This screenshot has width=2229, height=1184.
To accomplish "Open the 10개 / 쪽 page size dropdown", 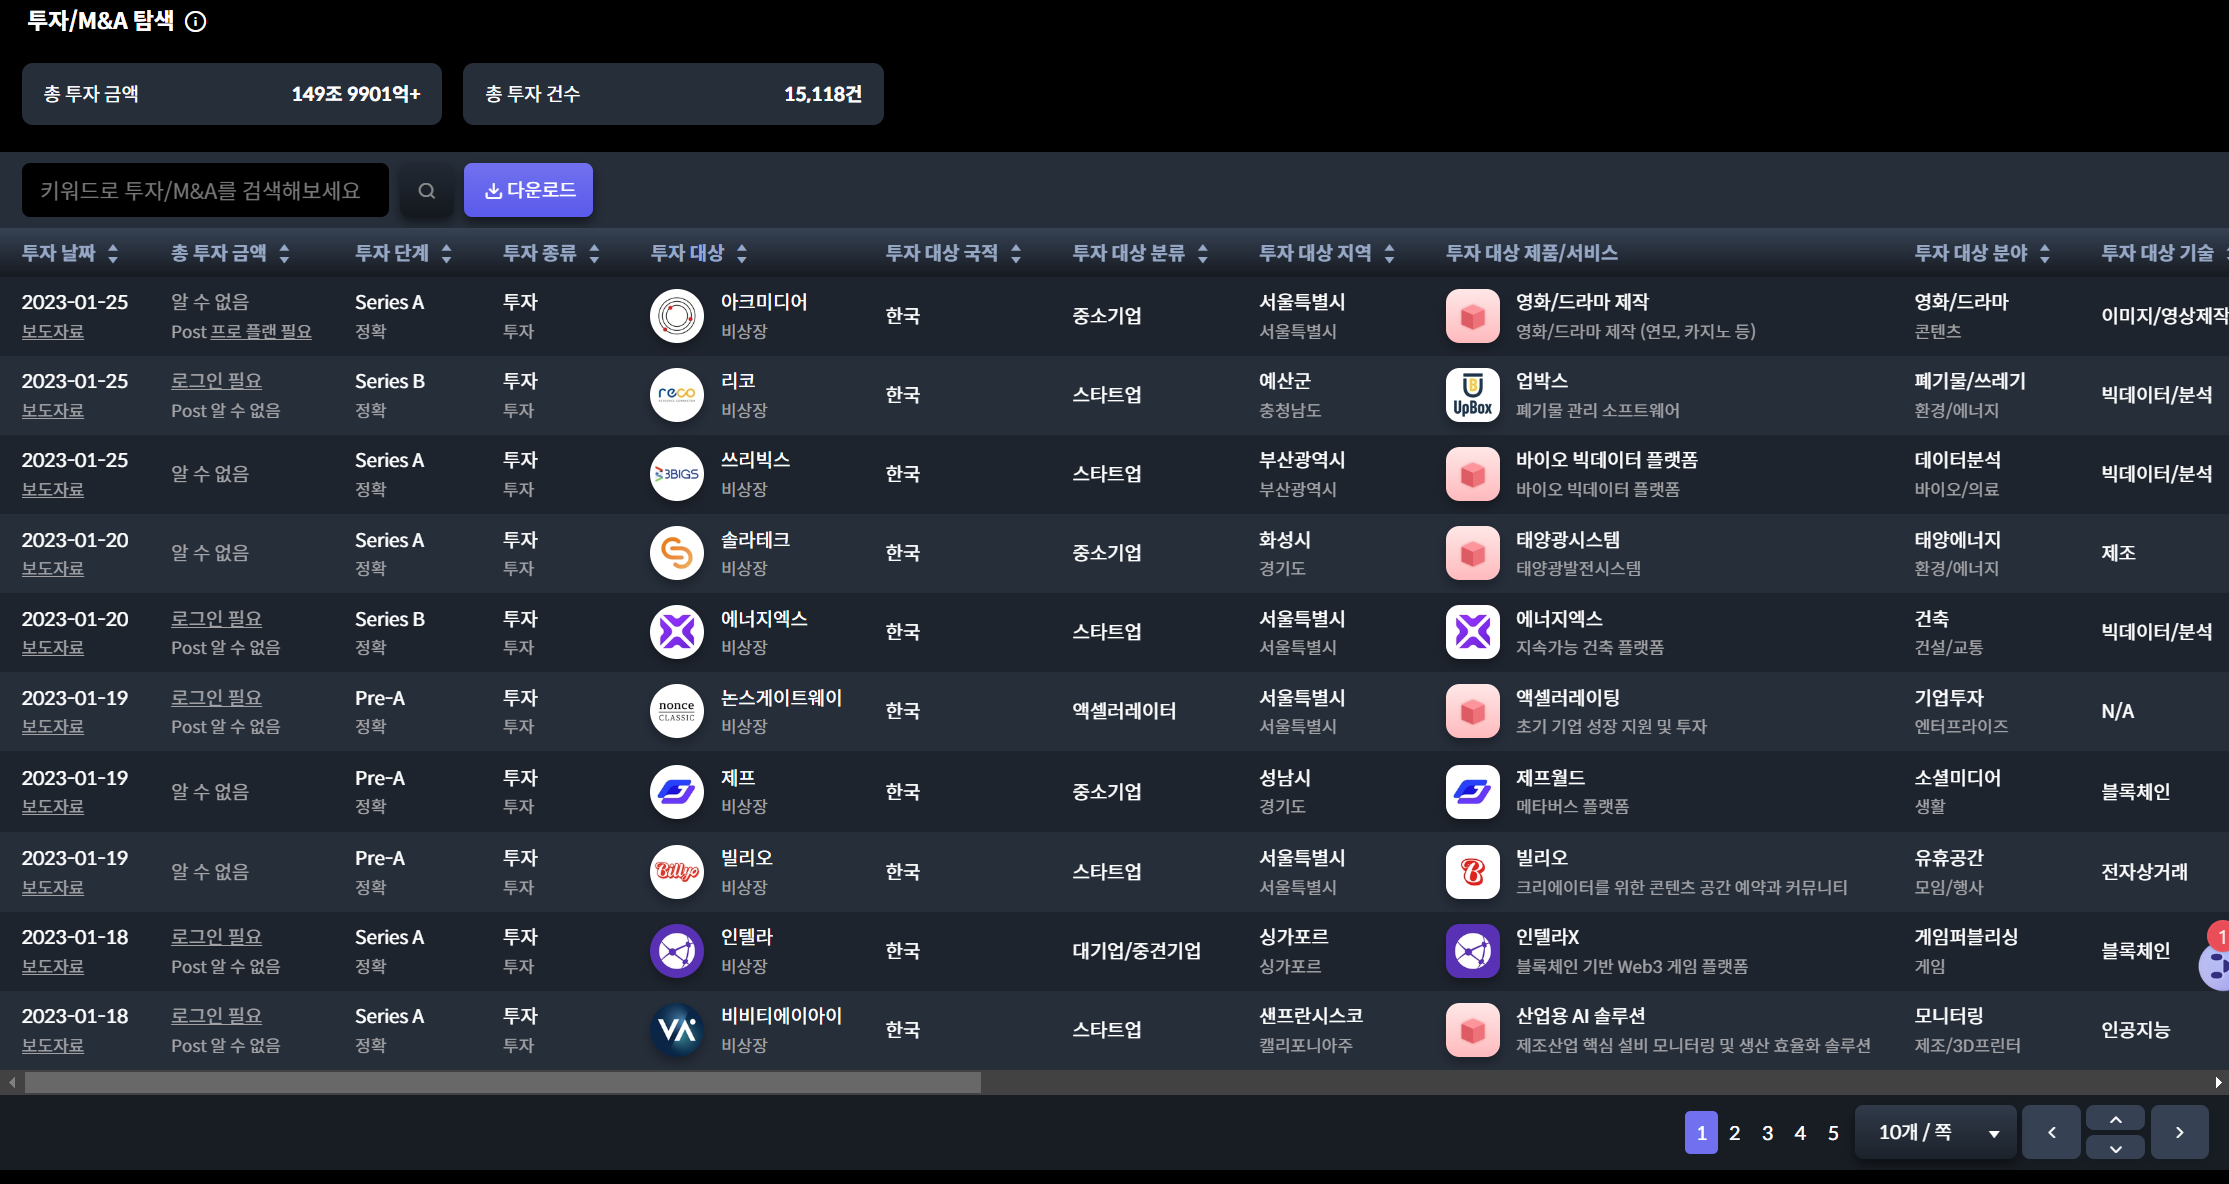I will coord(1936,1133).
